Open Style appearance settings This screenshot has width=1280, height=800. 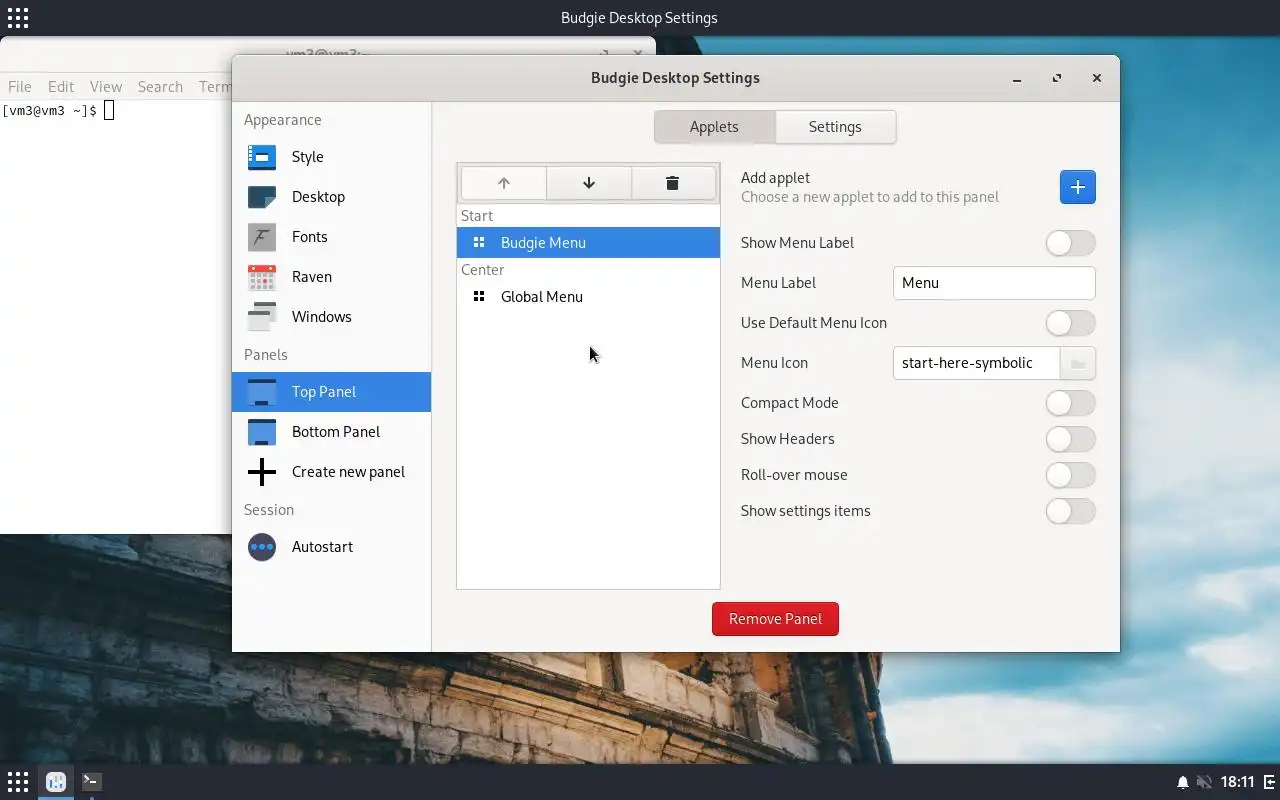coord(331,157)
